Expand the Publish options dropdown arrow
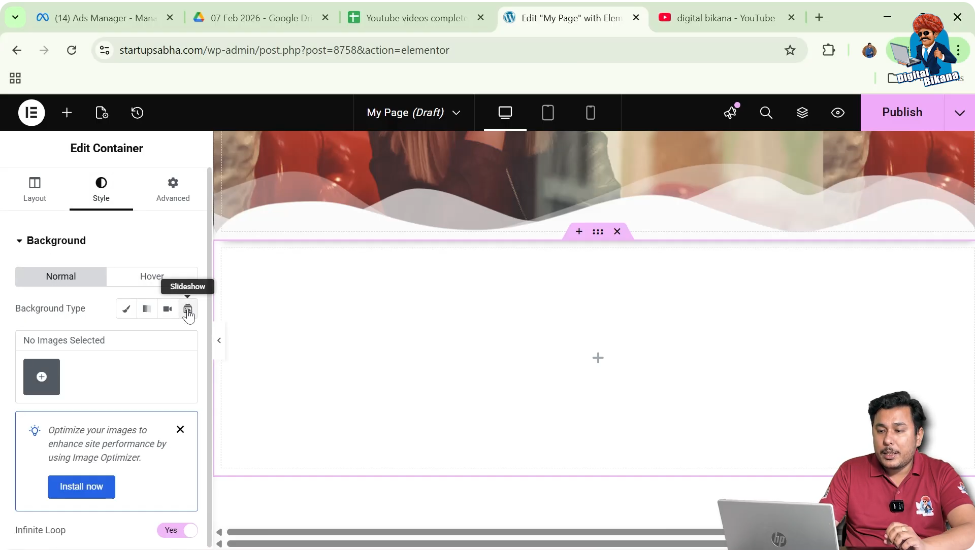Viewport: 978px width, 555px height. 960,113
